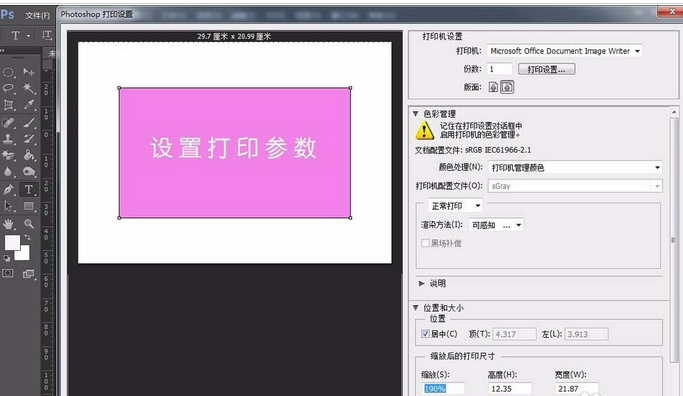Select the Path Selection arrow tool
The image size is (683, 396).
[8, 206]
